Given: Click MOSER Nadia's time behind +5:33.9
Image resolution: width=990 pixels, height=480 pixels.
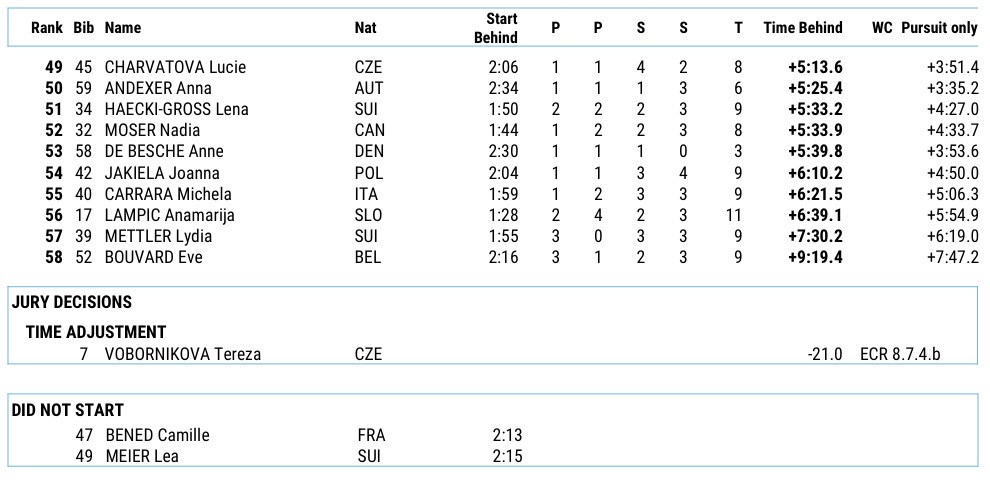Looking at the screenshot, I should tap(815, 130).
